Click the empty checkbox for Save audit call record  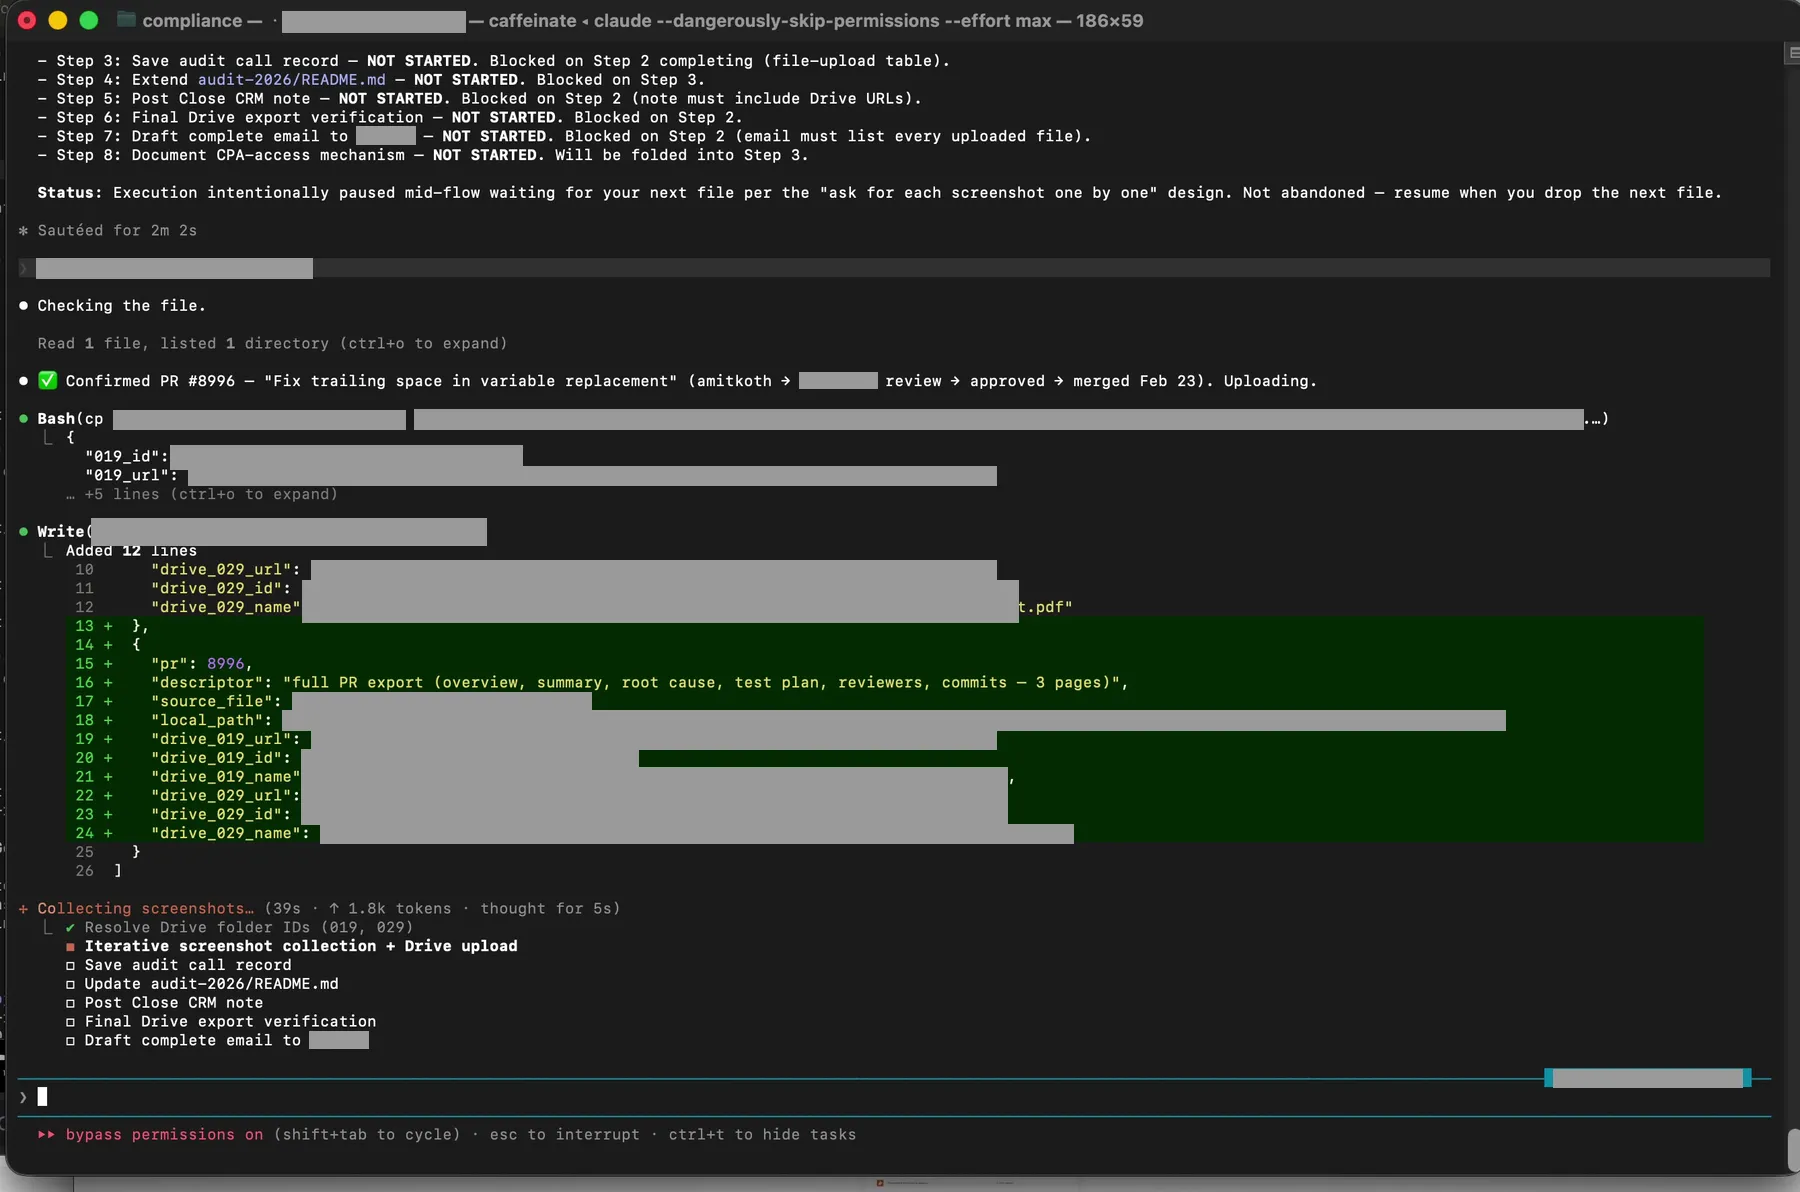click(70, 965)
